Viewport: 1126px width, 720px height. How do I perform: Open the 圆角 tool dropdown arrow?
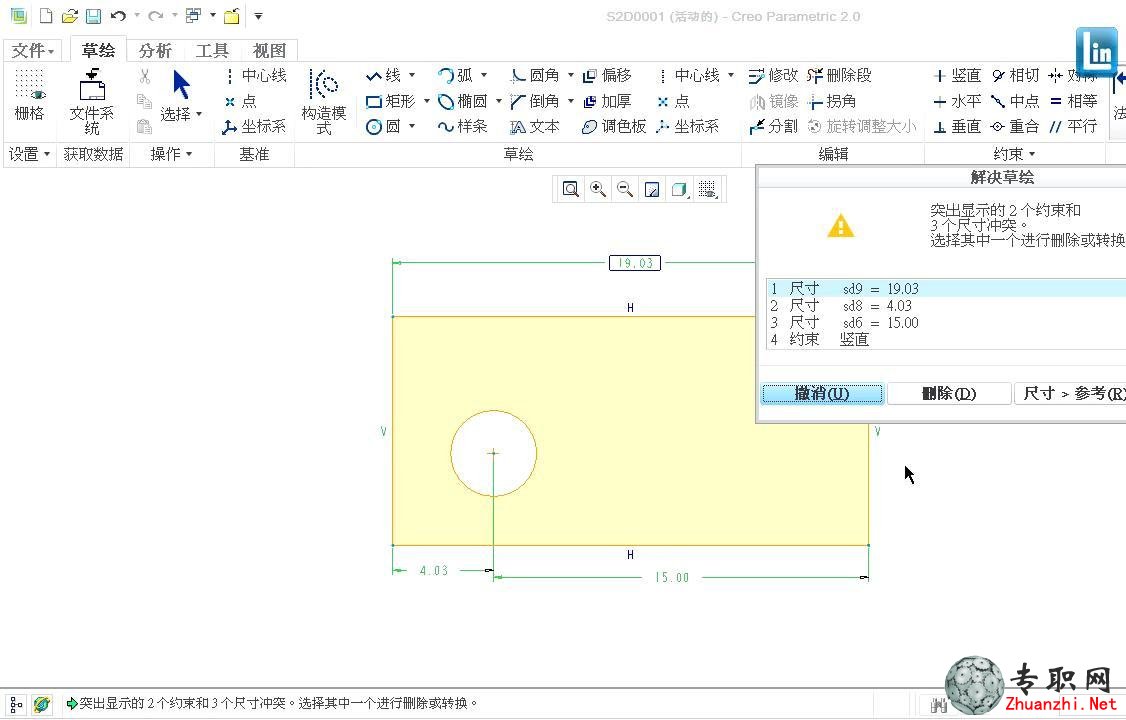pyautogui.click(x=571, y=75)
